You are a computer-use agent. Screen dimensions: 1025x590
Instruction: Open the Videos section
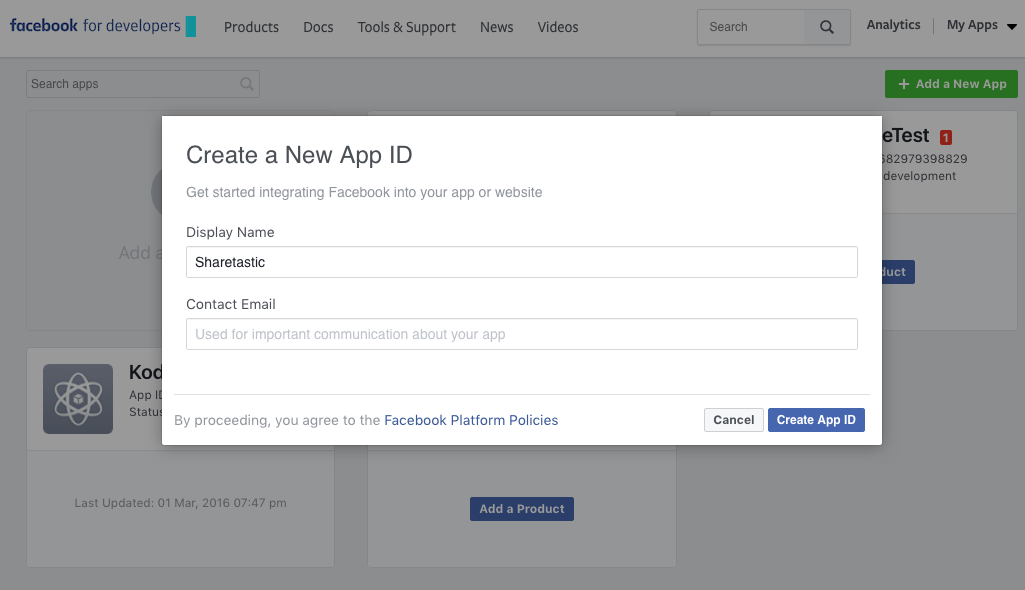point(557,27)
